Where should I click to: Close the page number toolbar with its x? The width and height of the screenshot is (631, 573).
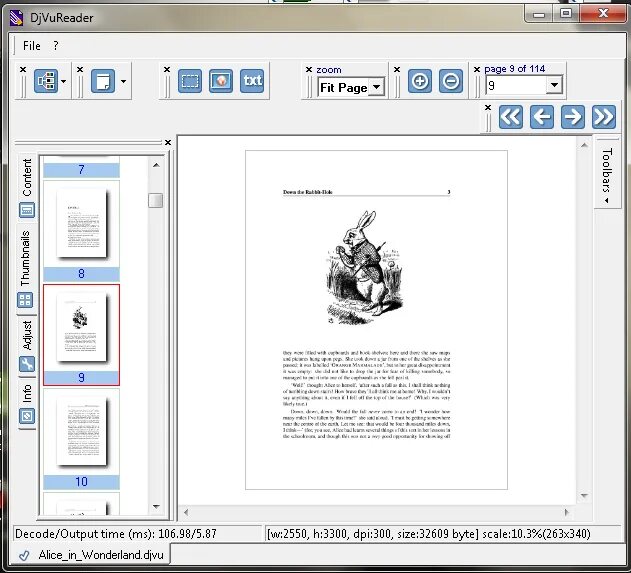(477, 70)
